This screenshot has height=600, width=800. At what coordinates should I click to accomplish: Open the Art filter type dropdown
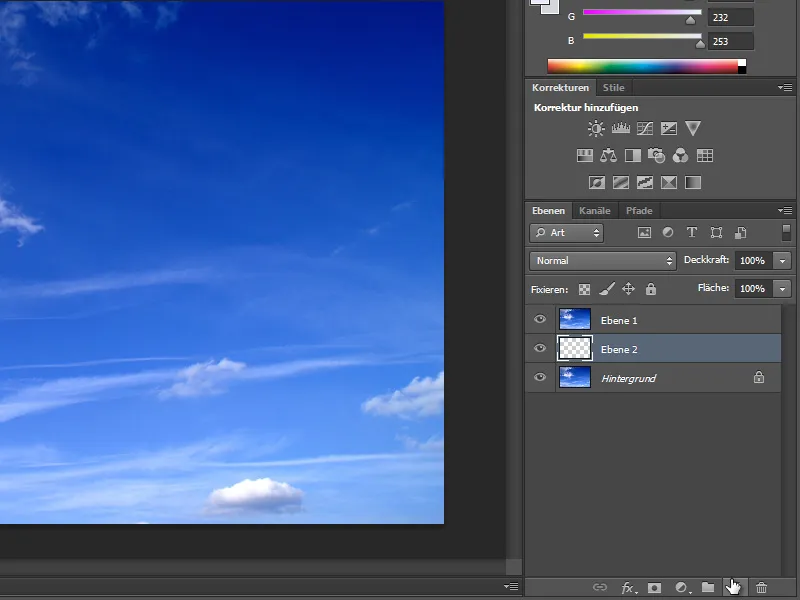click(566, 233)
